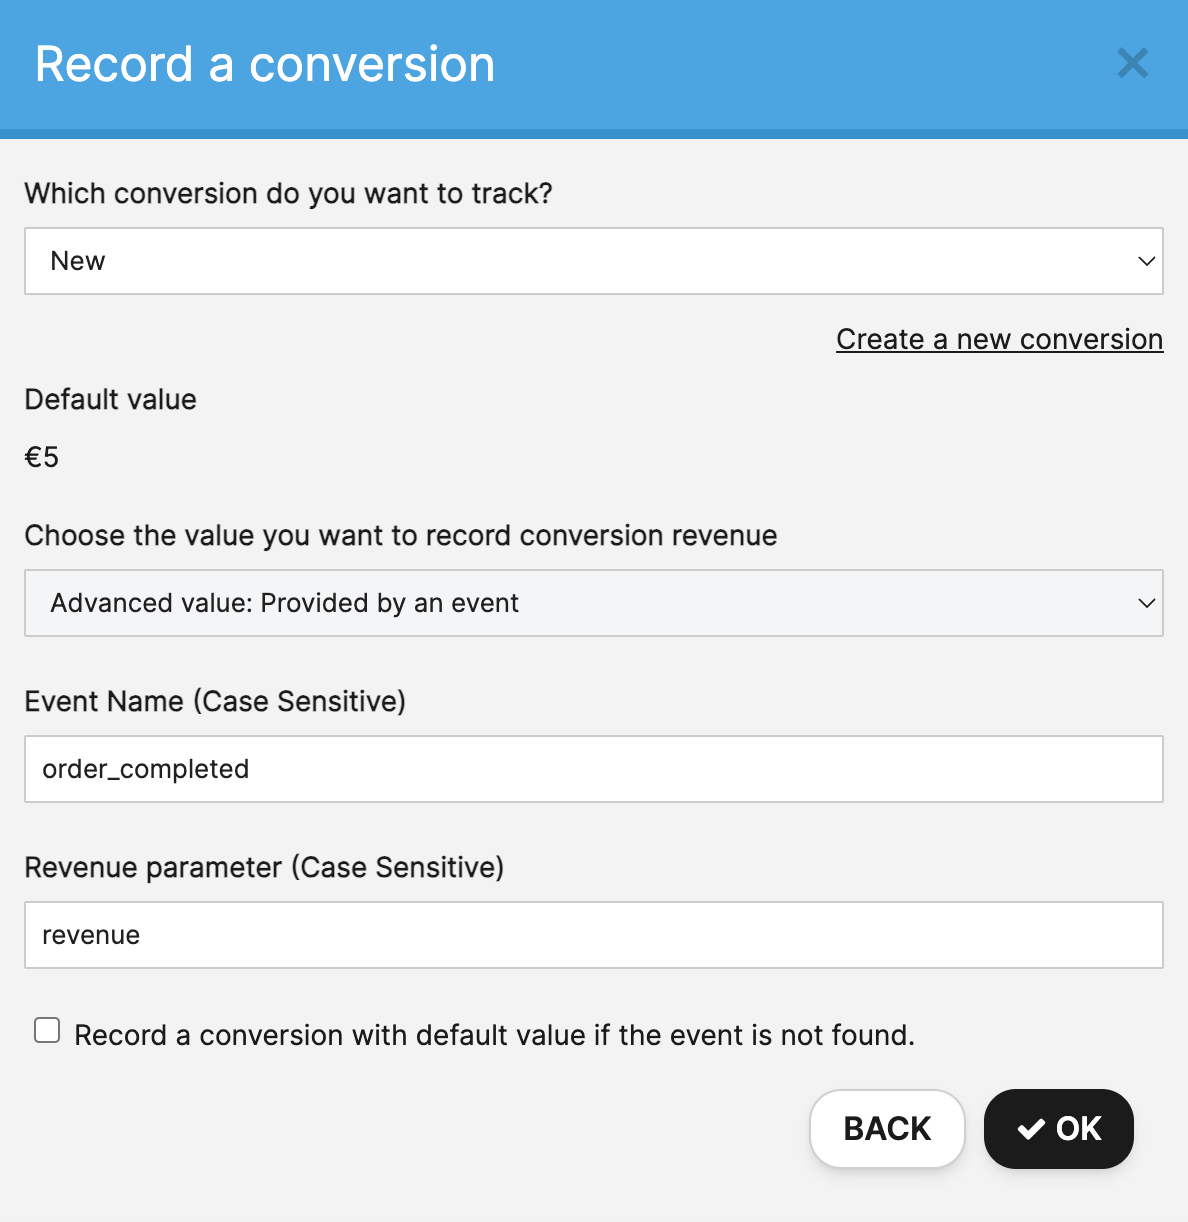Click the chevron of the Advanced value dropdown
The height and width of the screenshot is (1222, 1188).
pyautogui.click(x=1146, y=603)
